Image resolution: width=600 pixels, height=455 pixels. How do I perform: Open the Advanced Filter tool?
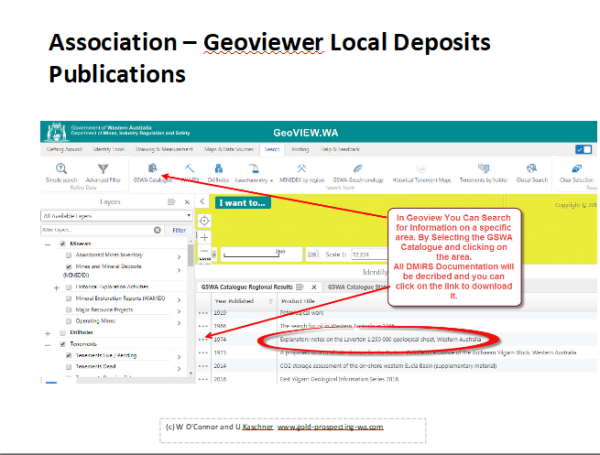coord(103,173)
